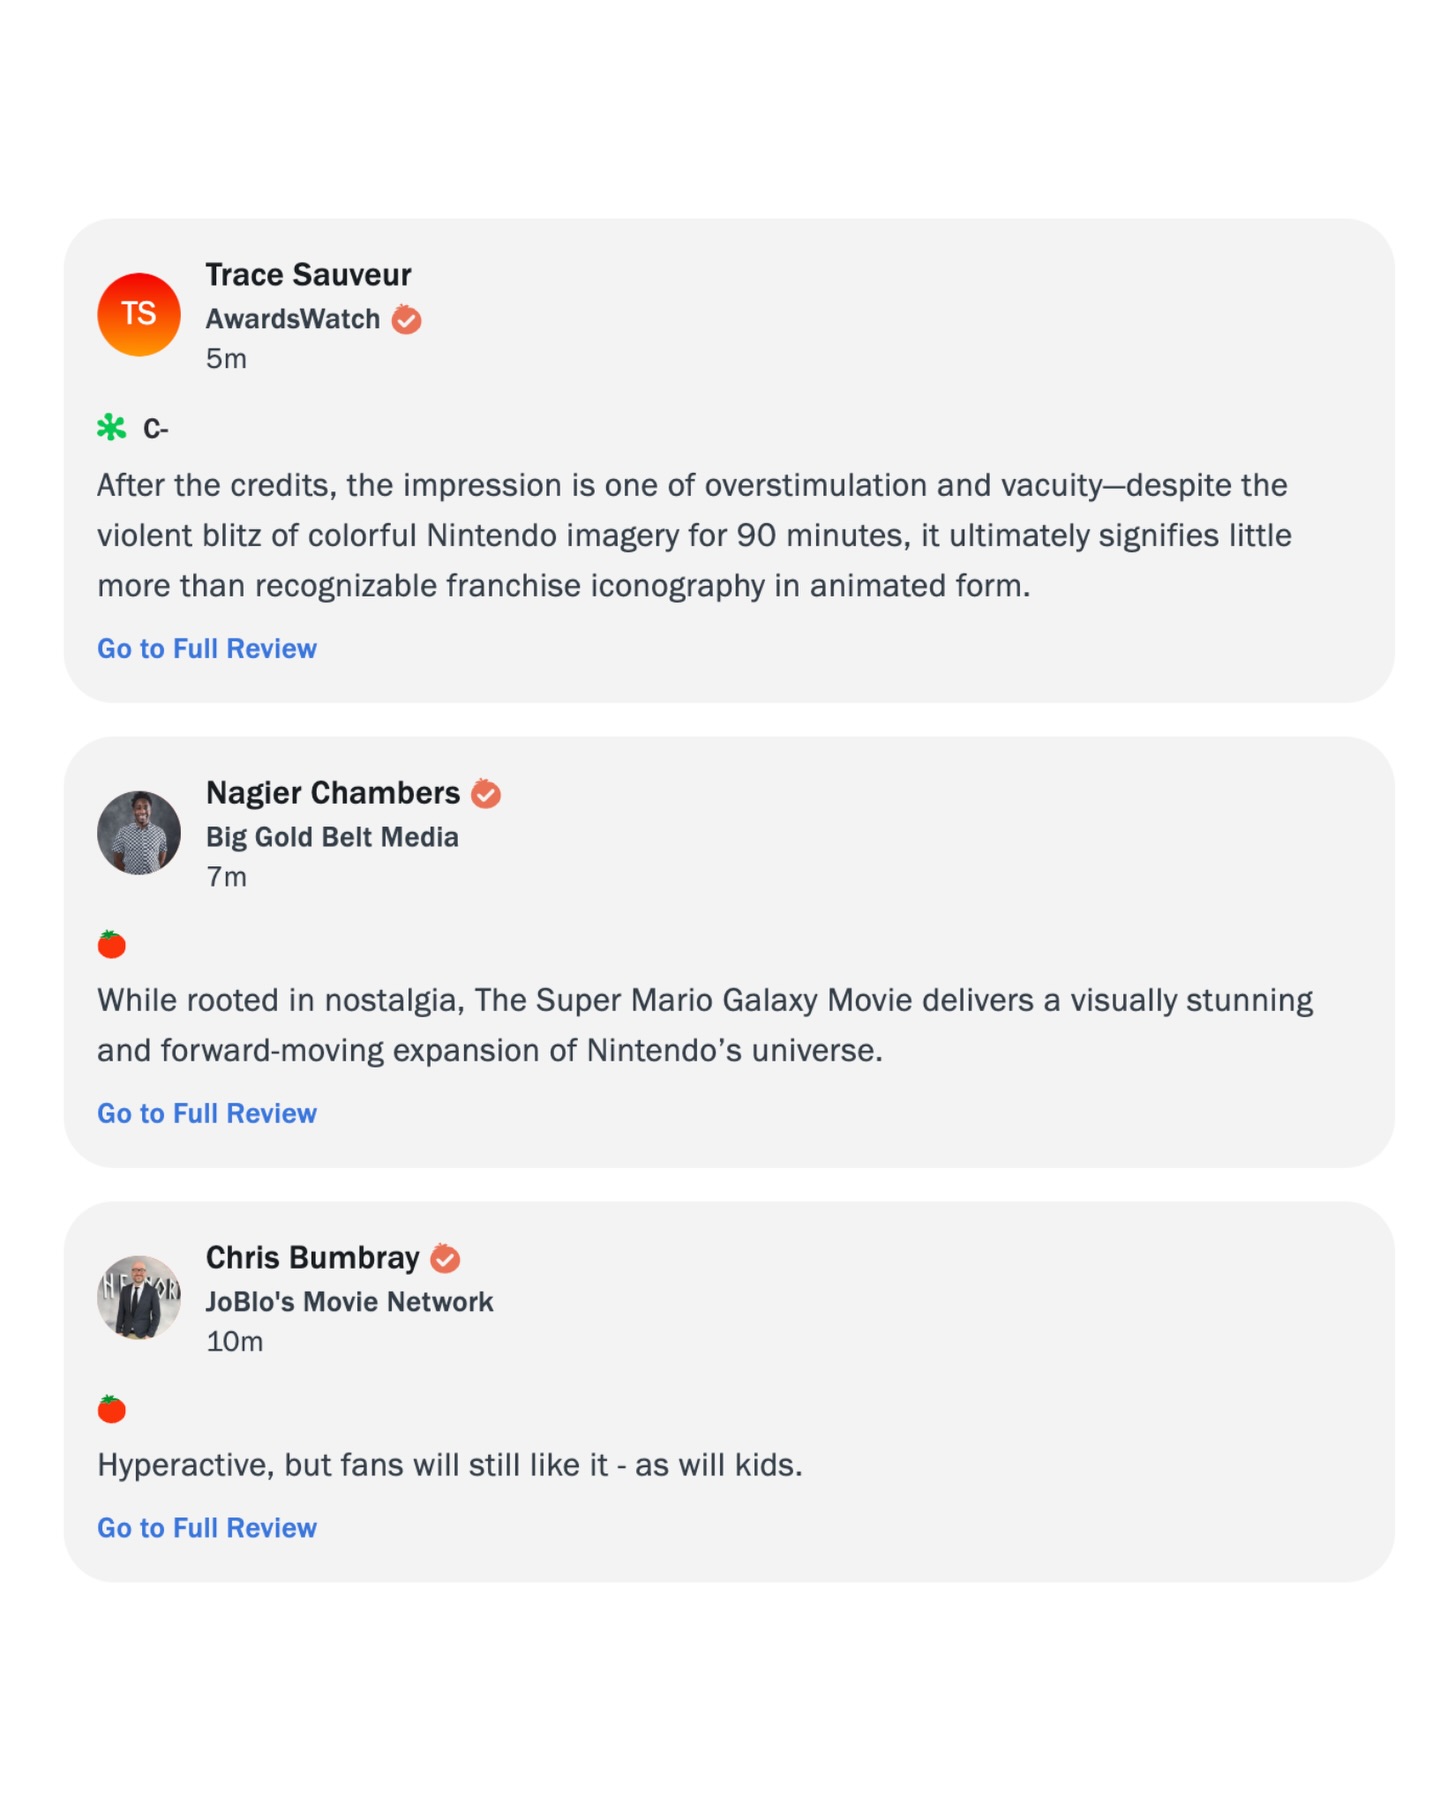Image resolution: width=1440 pixels, height=1798 pixels.
Task: Open Chris Bumbray's critic name
Action: coord(312,1257)
